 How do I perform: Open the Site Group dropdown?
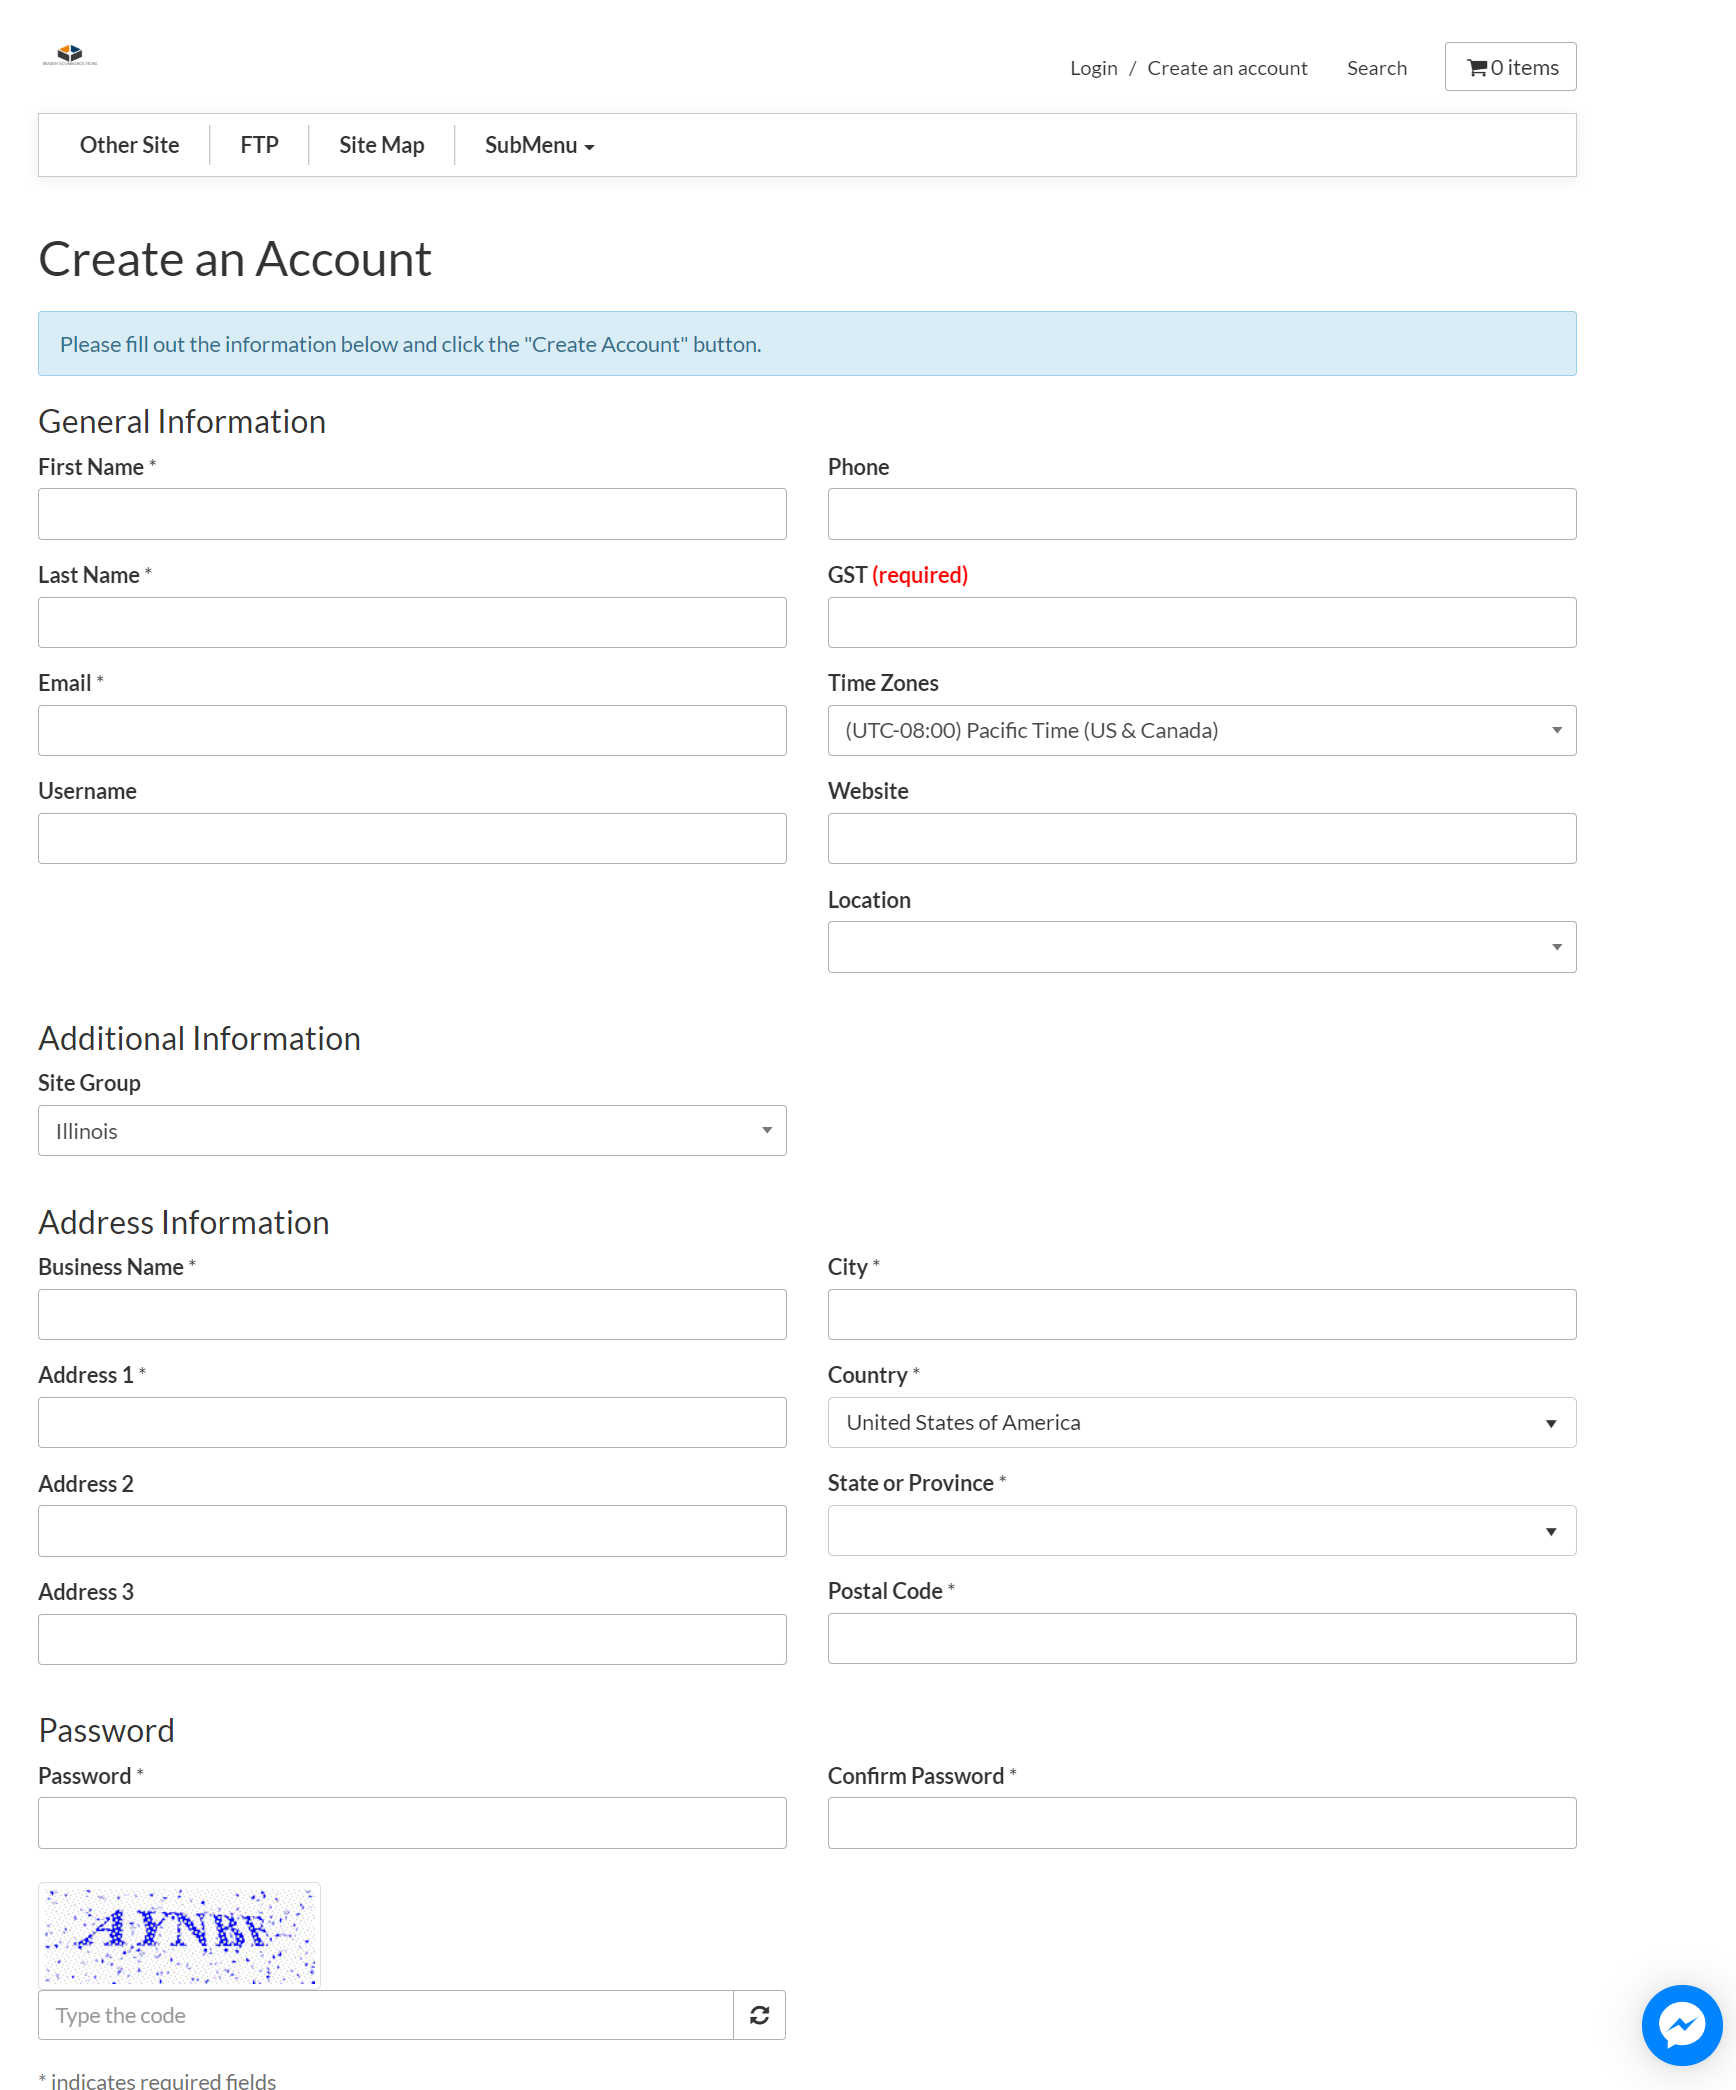coord(412,1131)
